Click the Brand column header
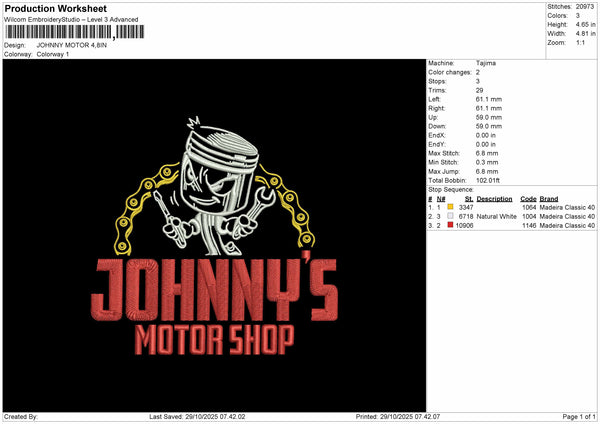This screenshot has width=600, height=424. pos(549,199)
